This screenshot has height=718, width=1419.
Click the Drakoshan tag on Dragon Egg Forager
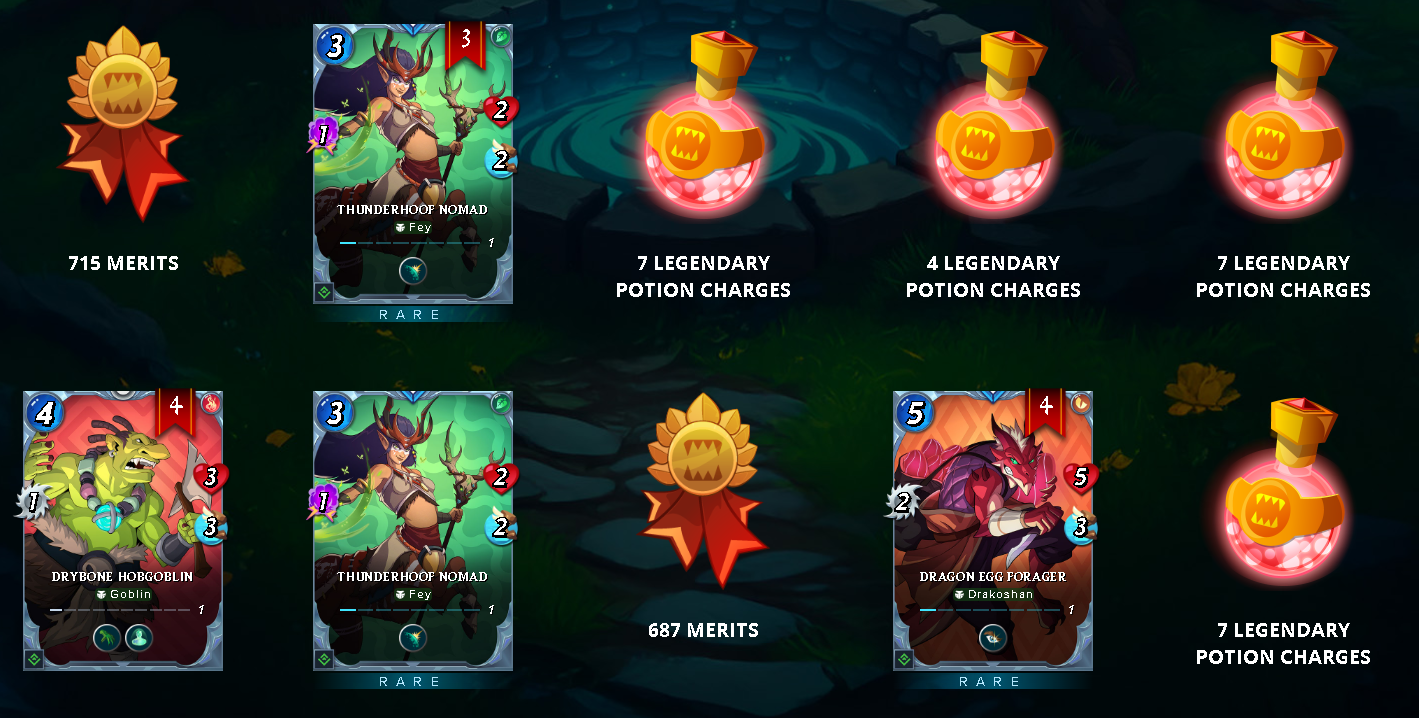[993, 594]
